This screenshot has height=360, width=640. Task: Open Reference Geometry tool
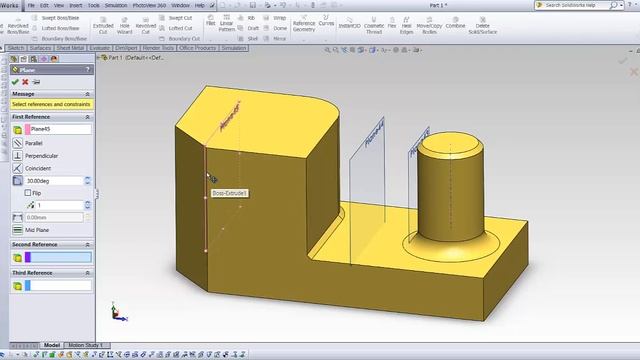[304, 23]
